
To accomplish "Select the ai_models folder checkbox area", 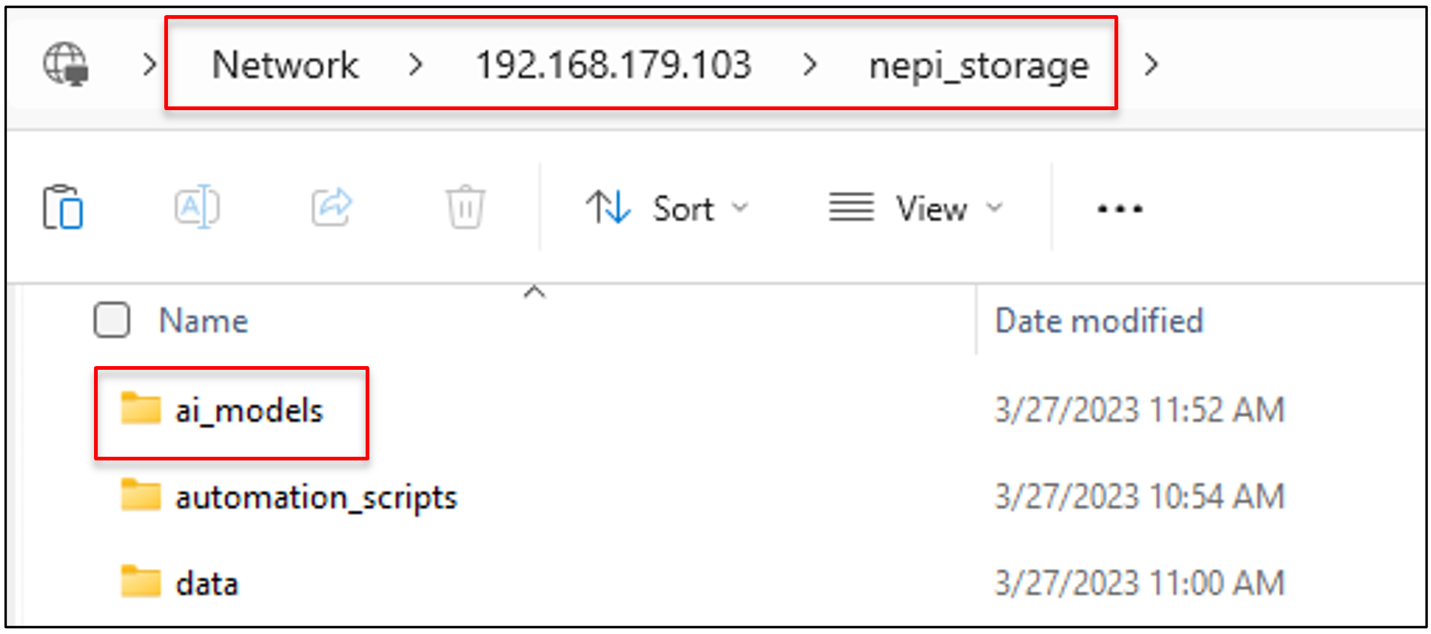I will (112, 409).
